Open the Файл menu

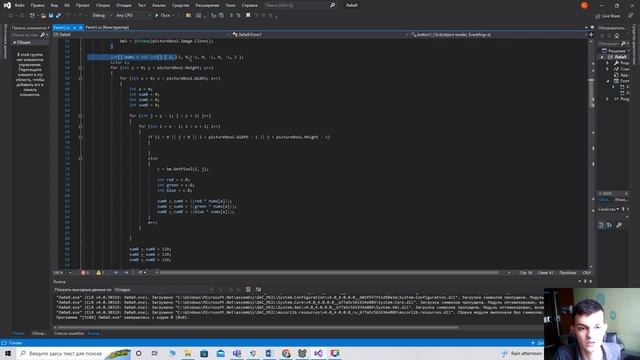19,5
